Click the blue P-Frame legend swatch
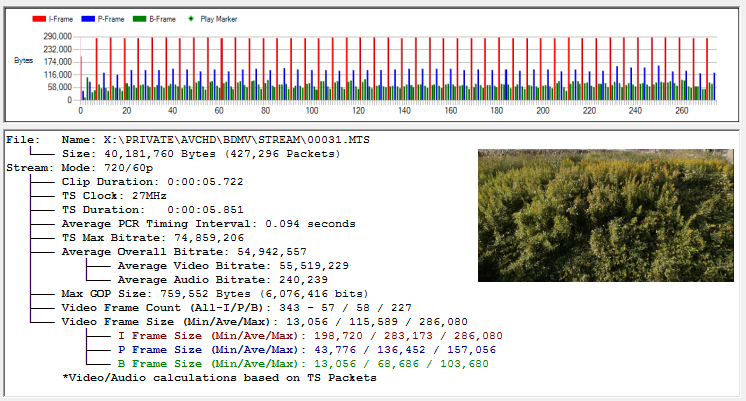Screen dimensions: 746x401 90,19
